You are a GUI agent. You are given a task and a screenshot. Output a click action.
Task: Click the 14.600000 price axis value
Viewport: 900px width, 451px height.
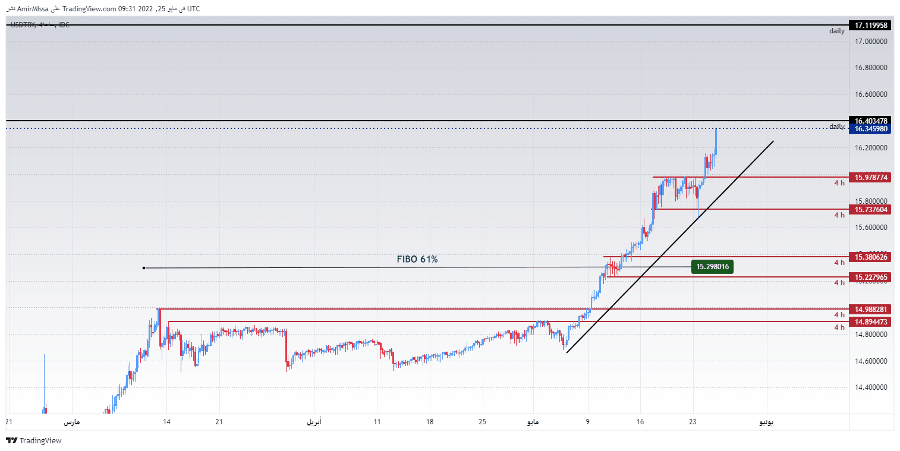[871, 361]
